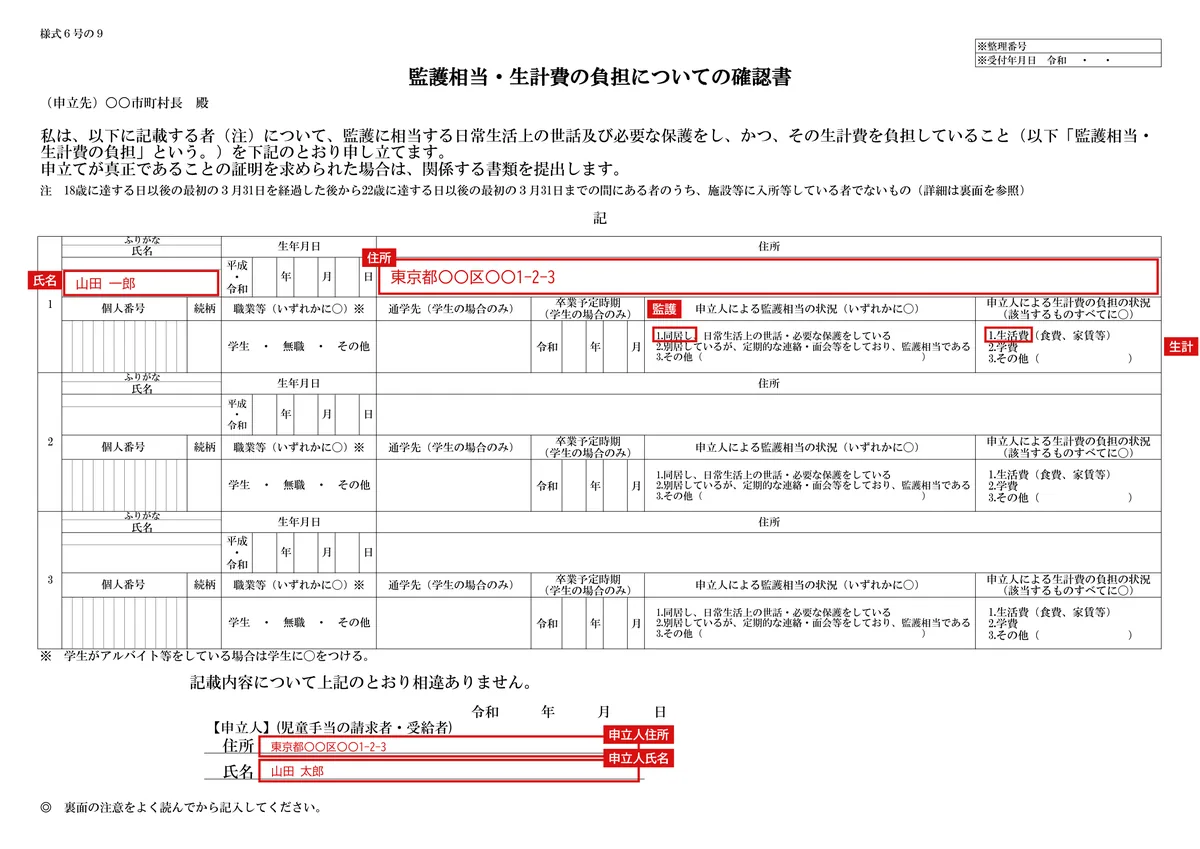Click the 山田 一郎 name field

(x=141, y=283)
